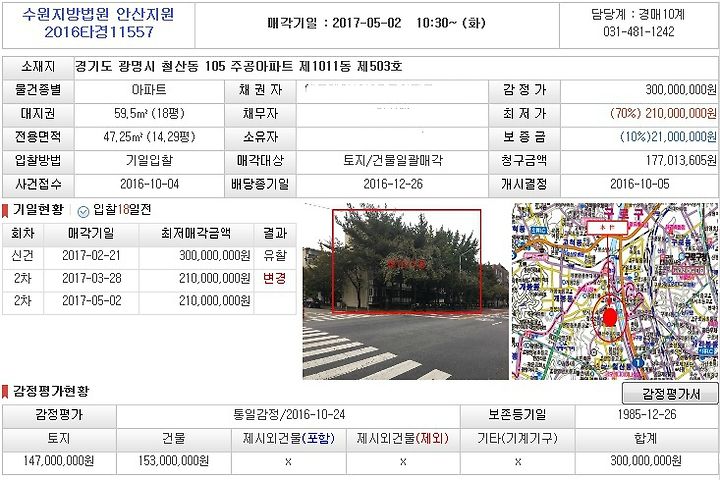The width and height of the screenshot is (720, 480).
Task: Open the apartment building photo
Action: point(405,291)
